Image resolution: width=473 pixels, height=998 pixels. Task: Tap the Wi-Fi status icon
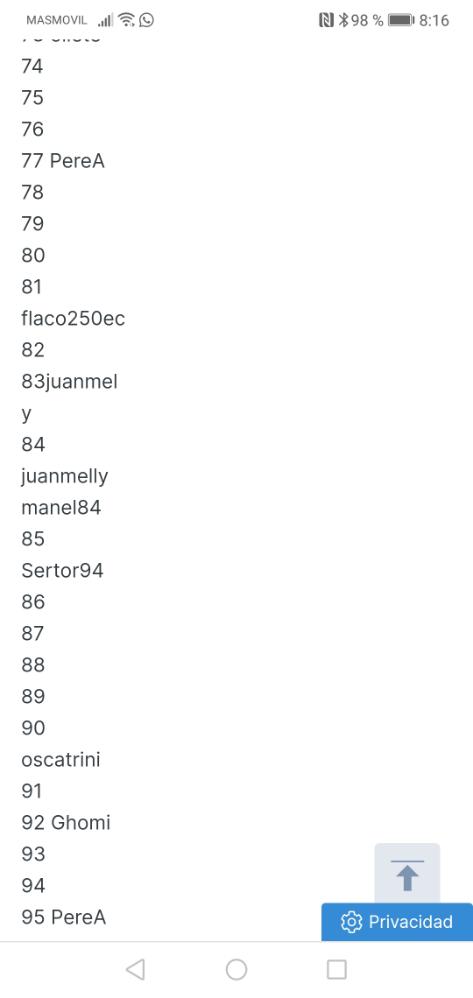coord(127,20)
